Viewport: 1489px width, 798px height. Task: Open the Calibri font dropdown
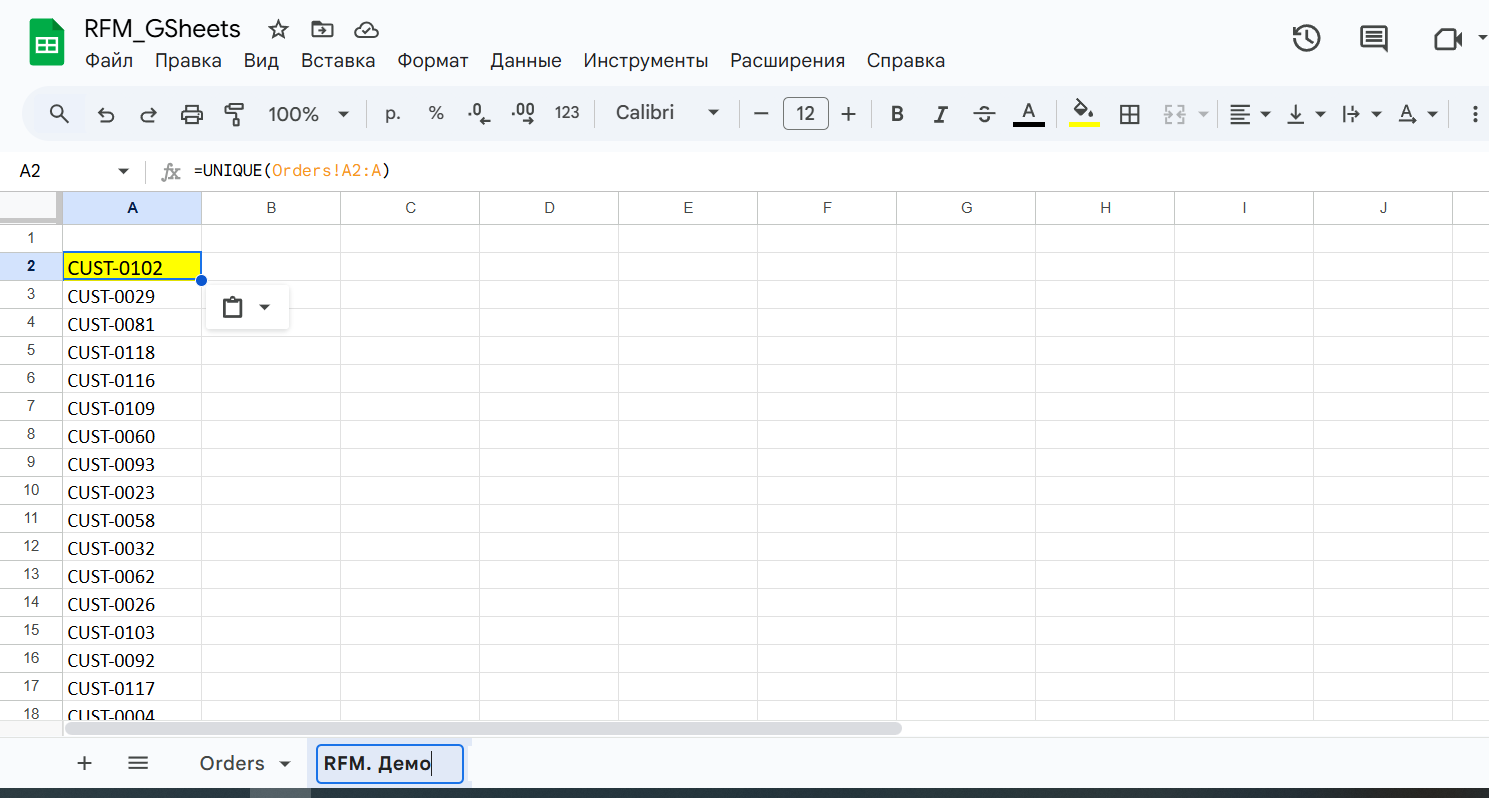point(667,113)
